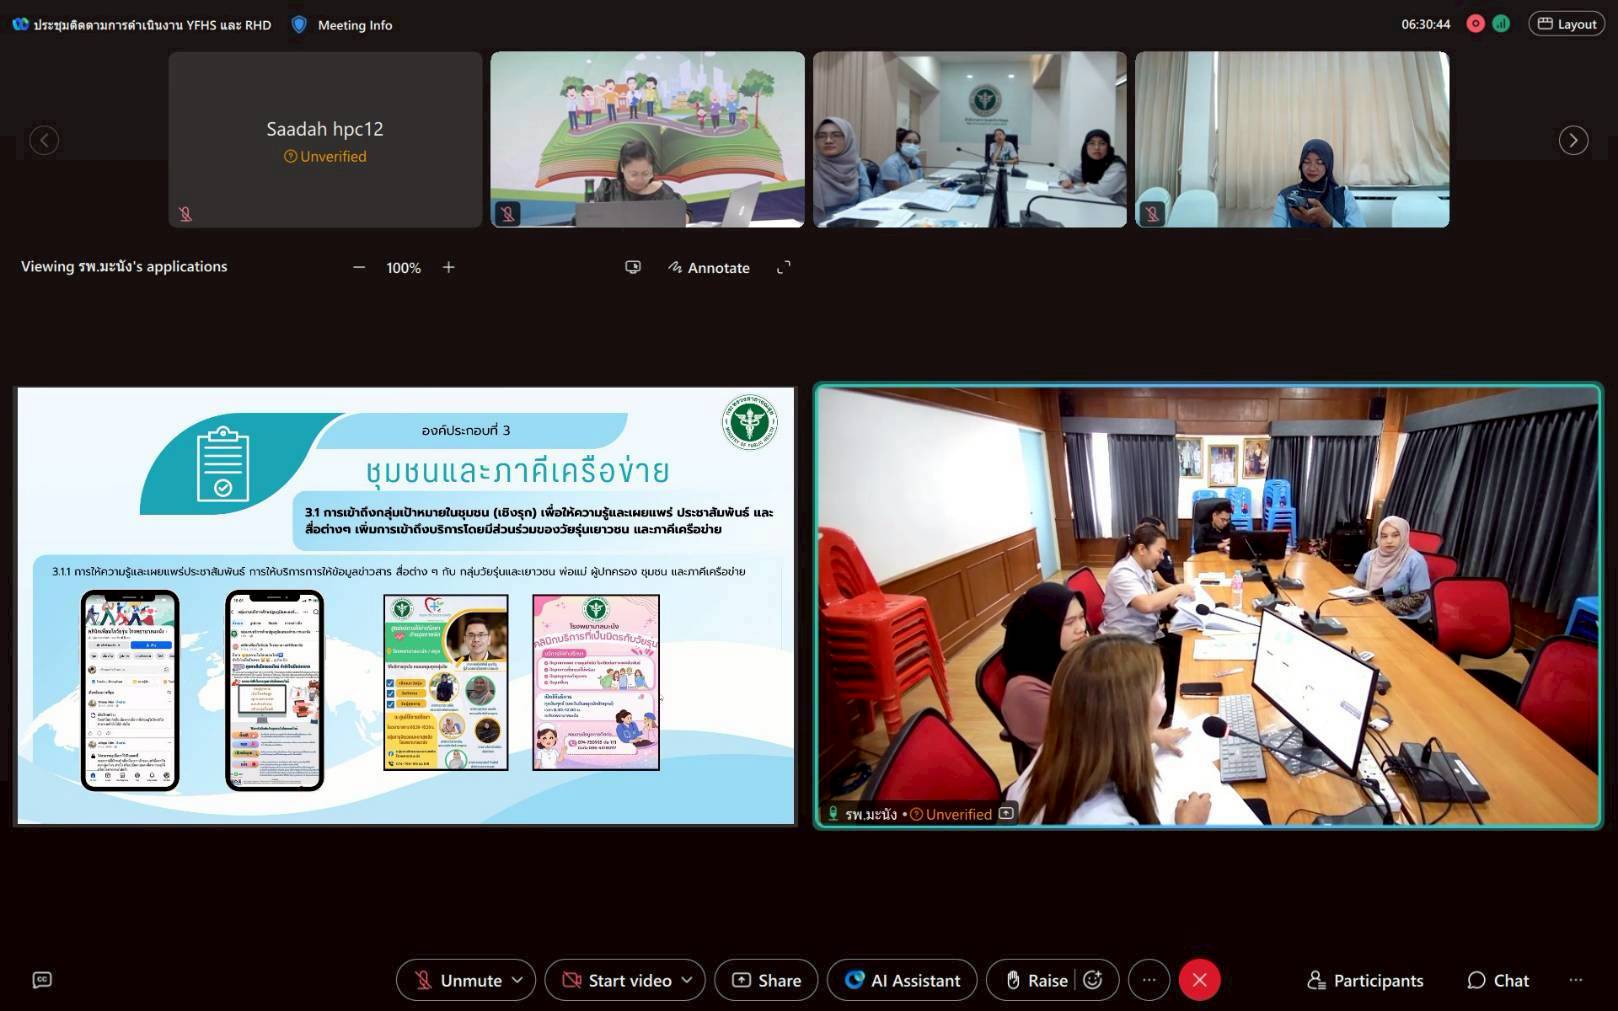Open the reactions emoji picker
1618x1011 pixels.
1093,980
